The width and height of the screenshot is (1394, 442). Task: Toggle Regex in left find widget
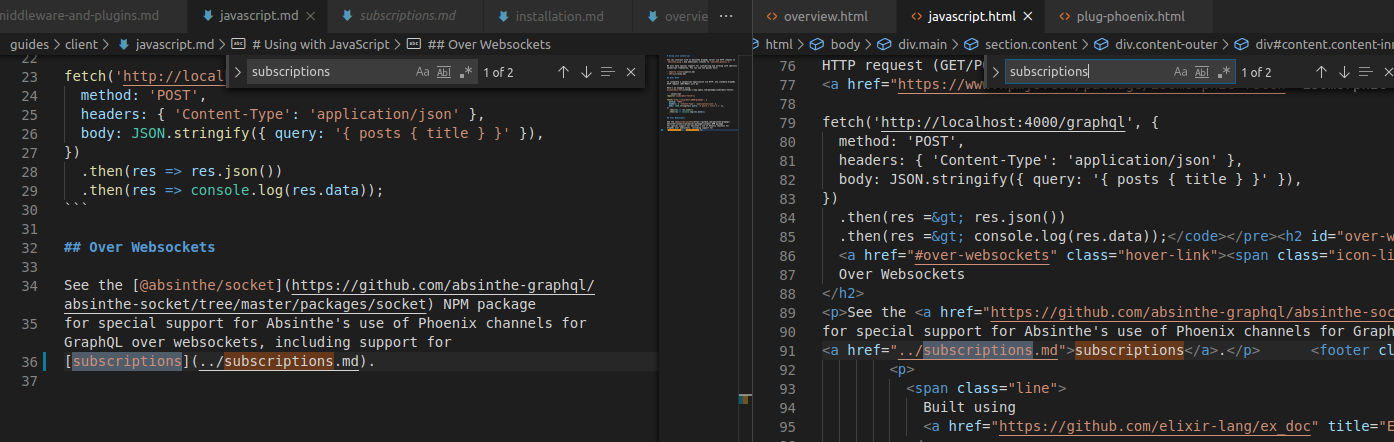click(465, 72)
